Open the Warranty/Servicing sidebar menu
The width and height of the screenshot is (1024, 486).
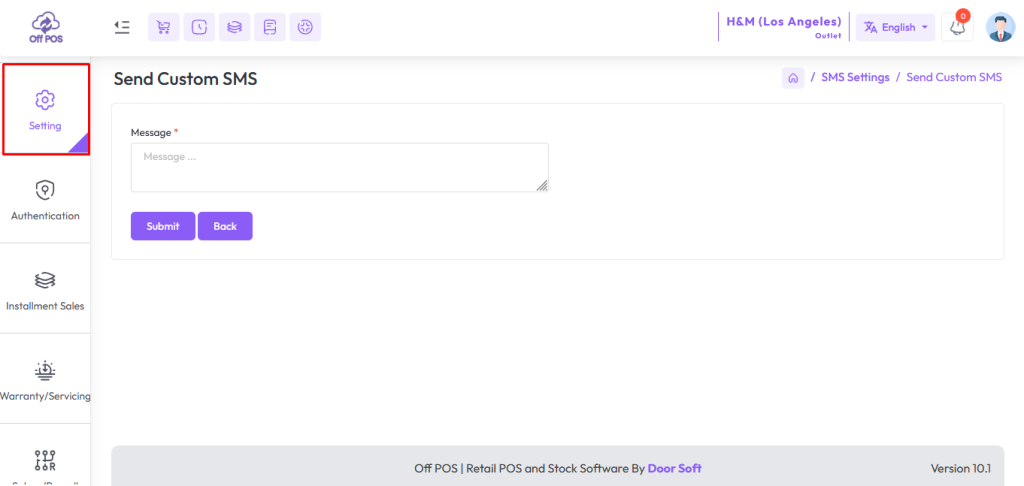pyautogui.click(x=45, y=380)
